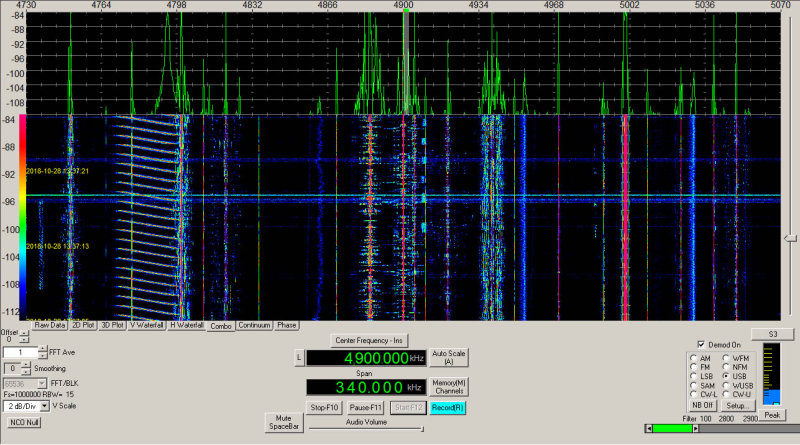Decrease the Smoothing value
This screenshot has width=800, height=445.
(x=26, y=372)
